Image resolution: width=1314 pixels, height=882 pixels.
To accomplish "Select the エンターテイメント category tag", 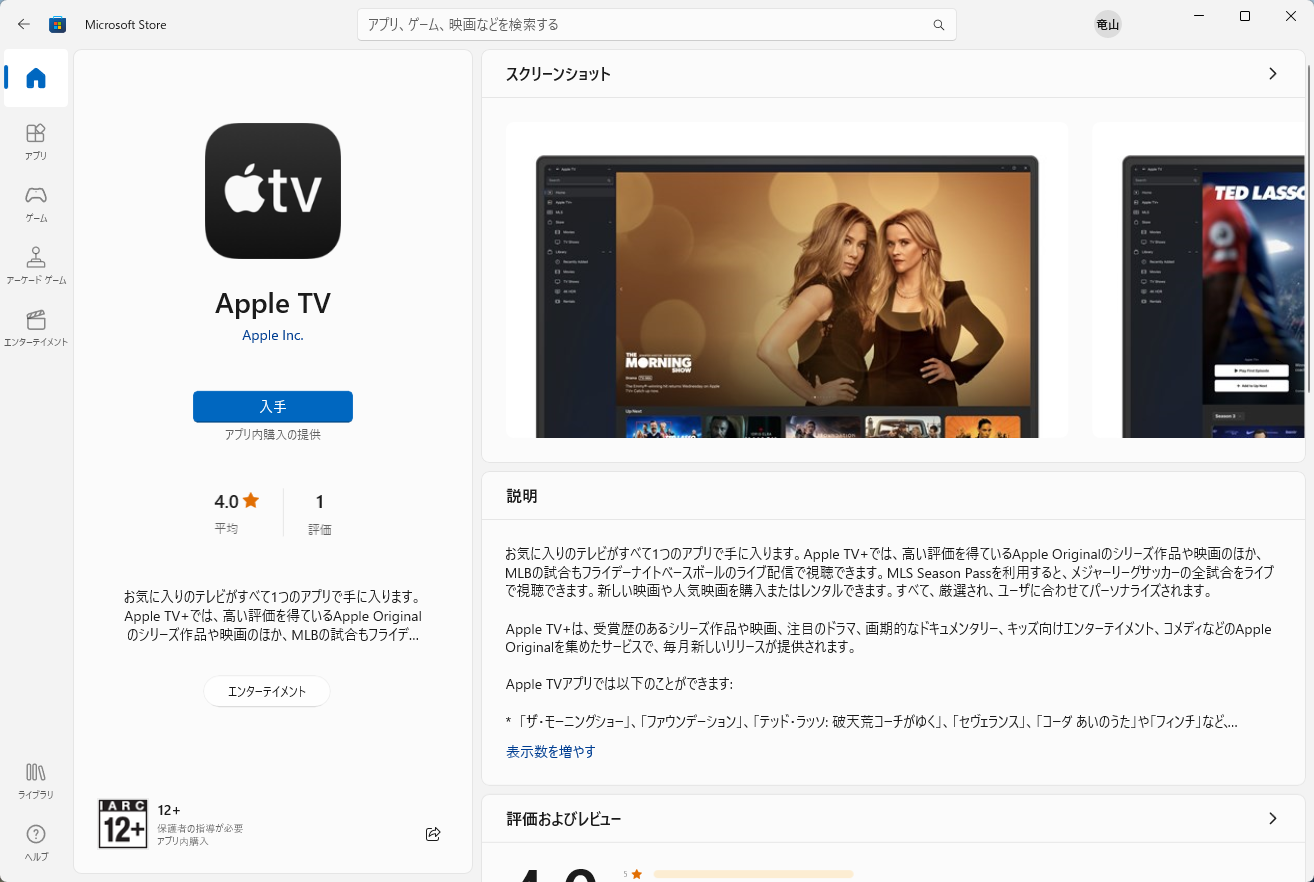I will tap(267, 691).
